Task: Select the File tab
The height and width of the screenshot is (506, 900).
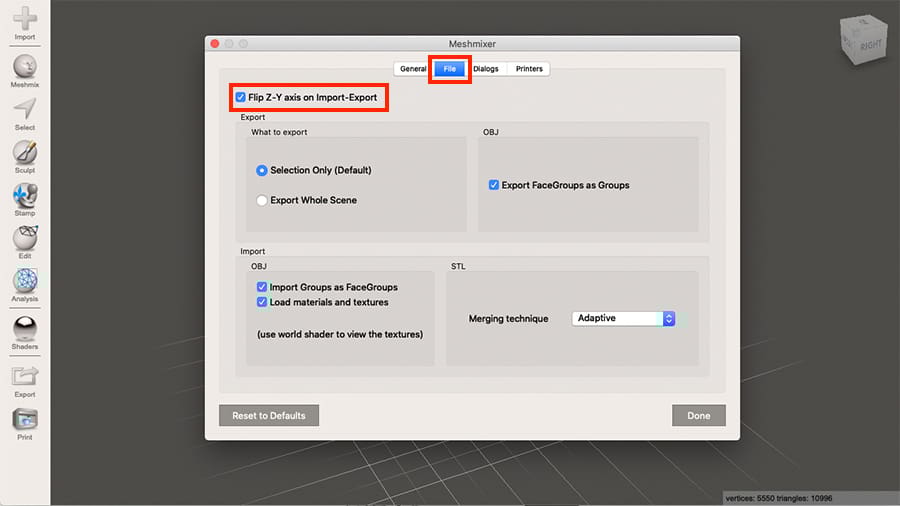Action: coord(449,69)
